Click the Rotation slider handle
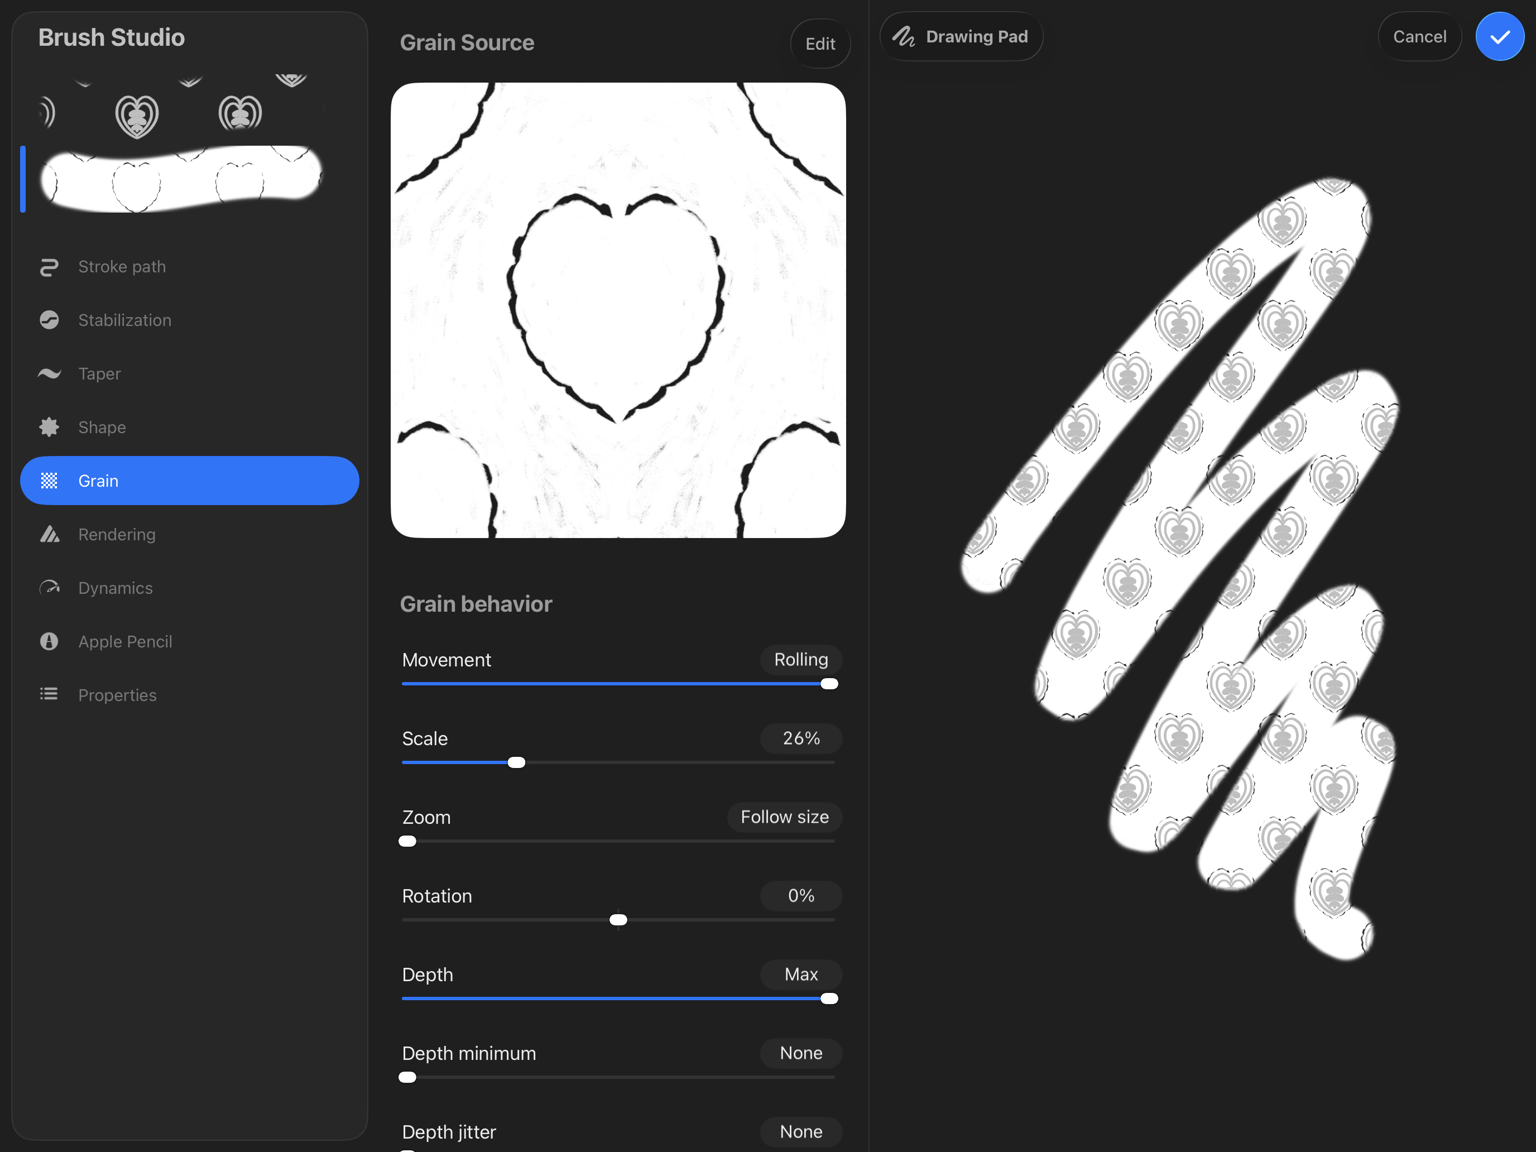 (618, 920)
